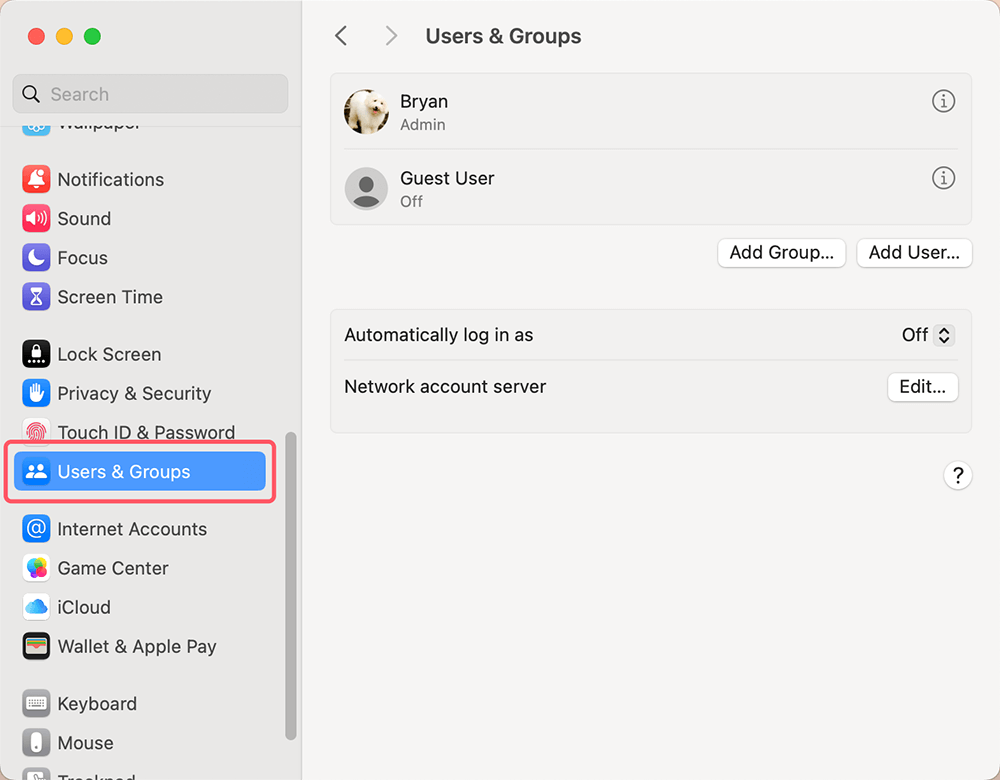1000x780 pixels.
Task: Open Lock Screen settings via lock icon
Action: click(36, 354)
